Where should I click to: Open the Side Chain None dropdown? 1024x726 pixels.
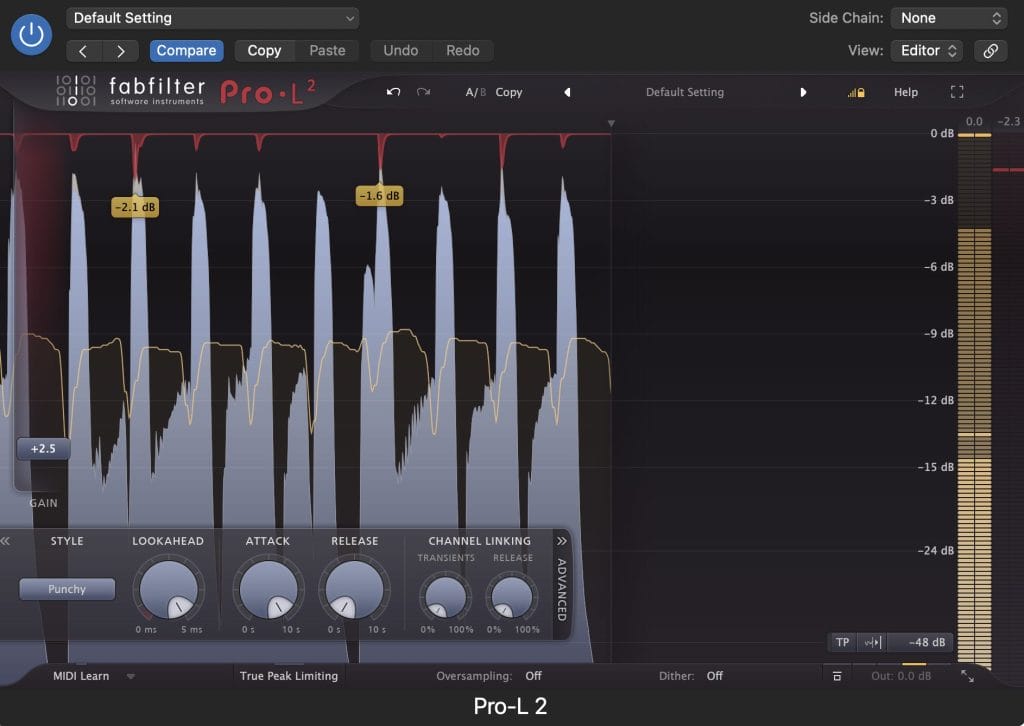tap(949, 18)
